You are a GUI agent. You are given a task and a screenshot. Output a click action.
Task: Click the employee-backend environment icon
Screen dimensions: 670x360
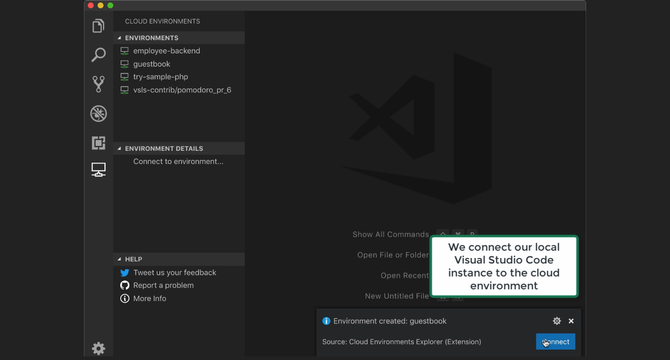(x=124, y=51)
